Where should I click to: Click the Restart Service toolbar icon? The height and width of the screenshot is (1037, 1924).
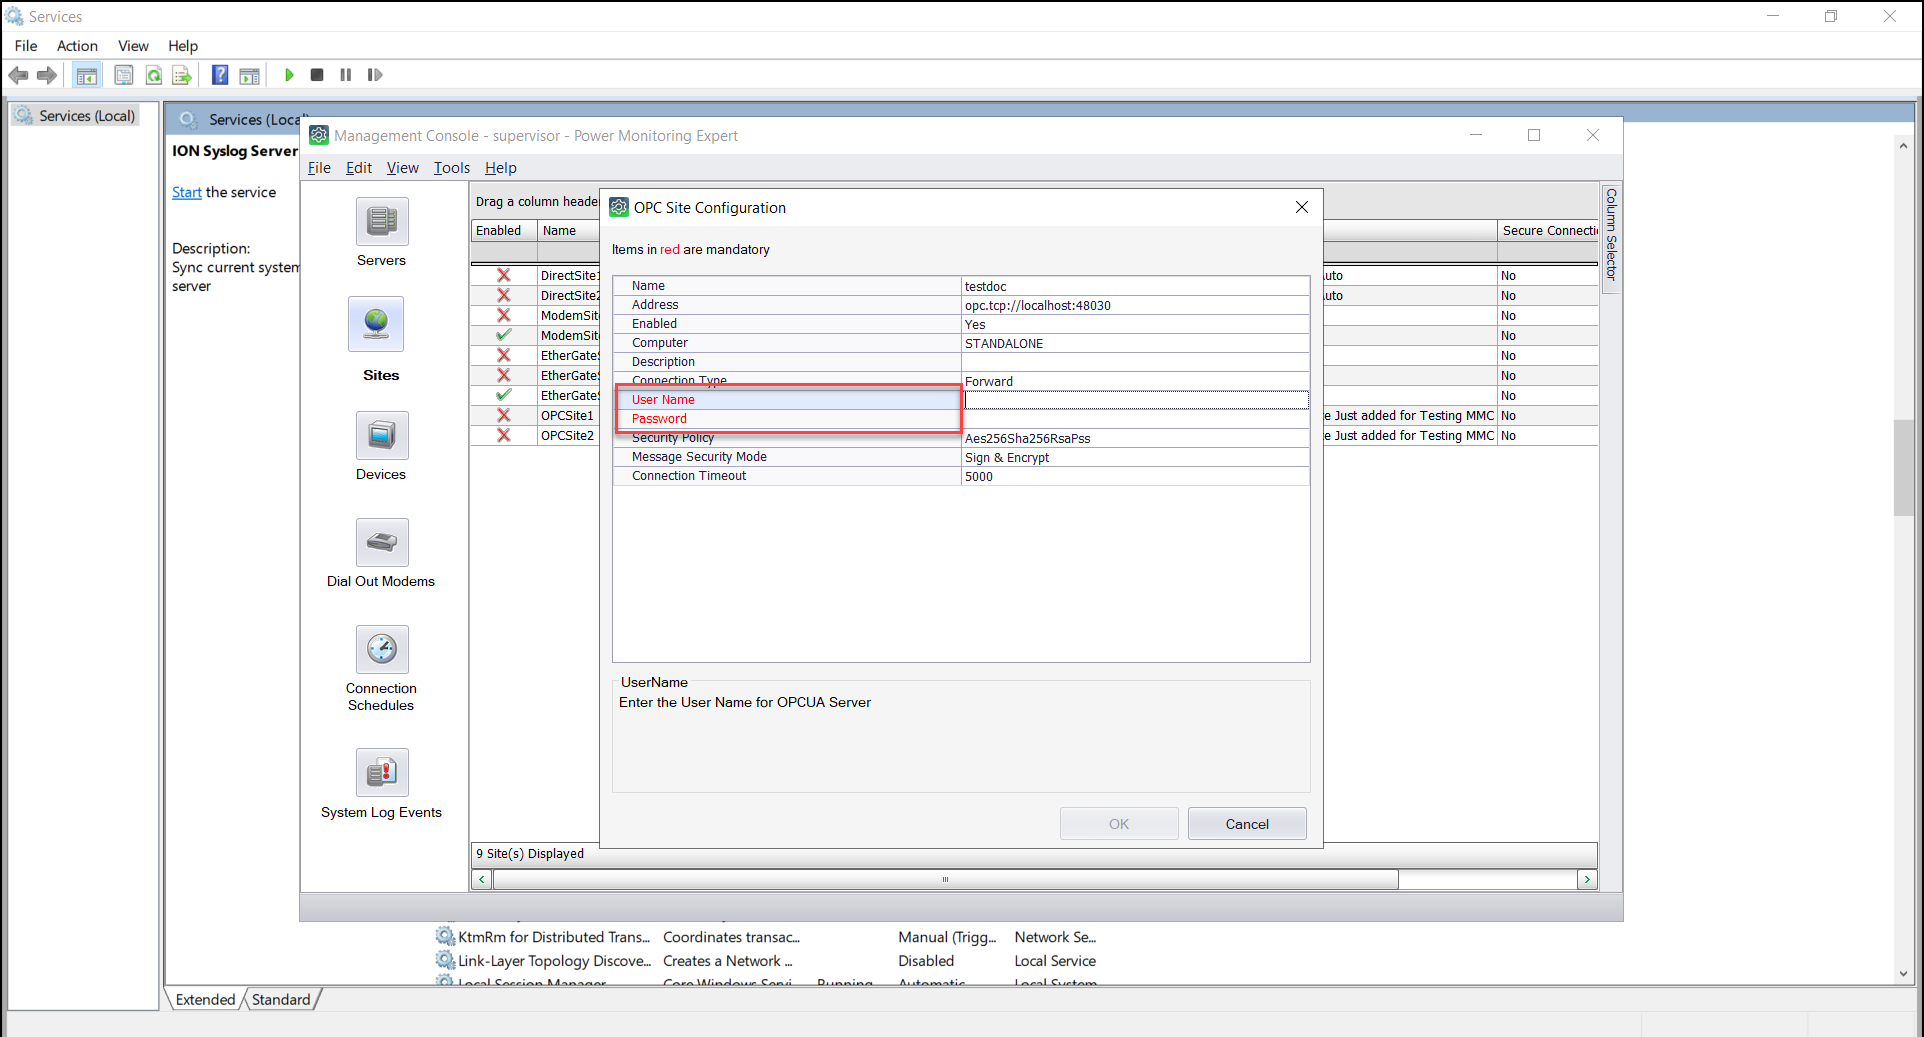pos(375,75)
